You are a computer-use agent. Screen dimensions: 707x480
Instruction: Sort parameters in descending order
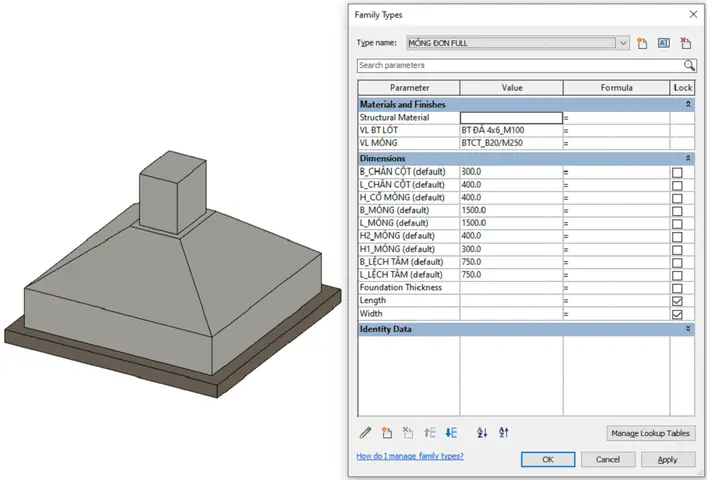point(504,433)
